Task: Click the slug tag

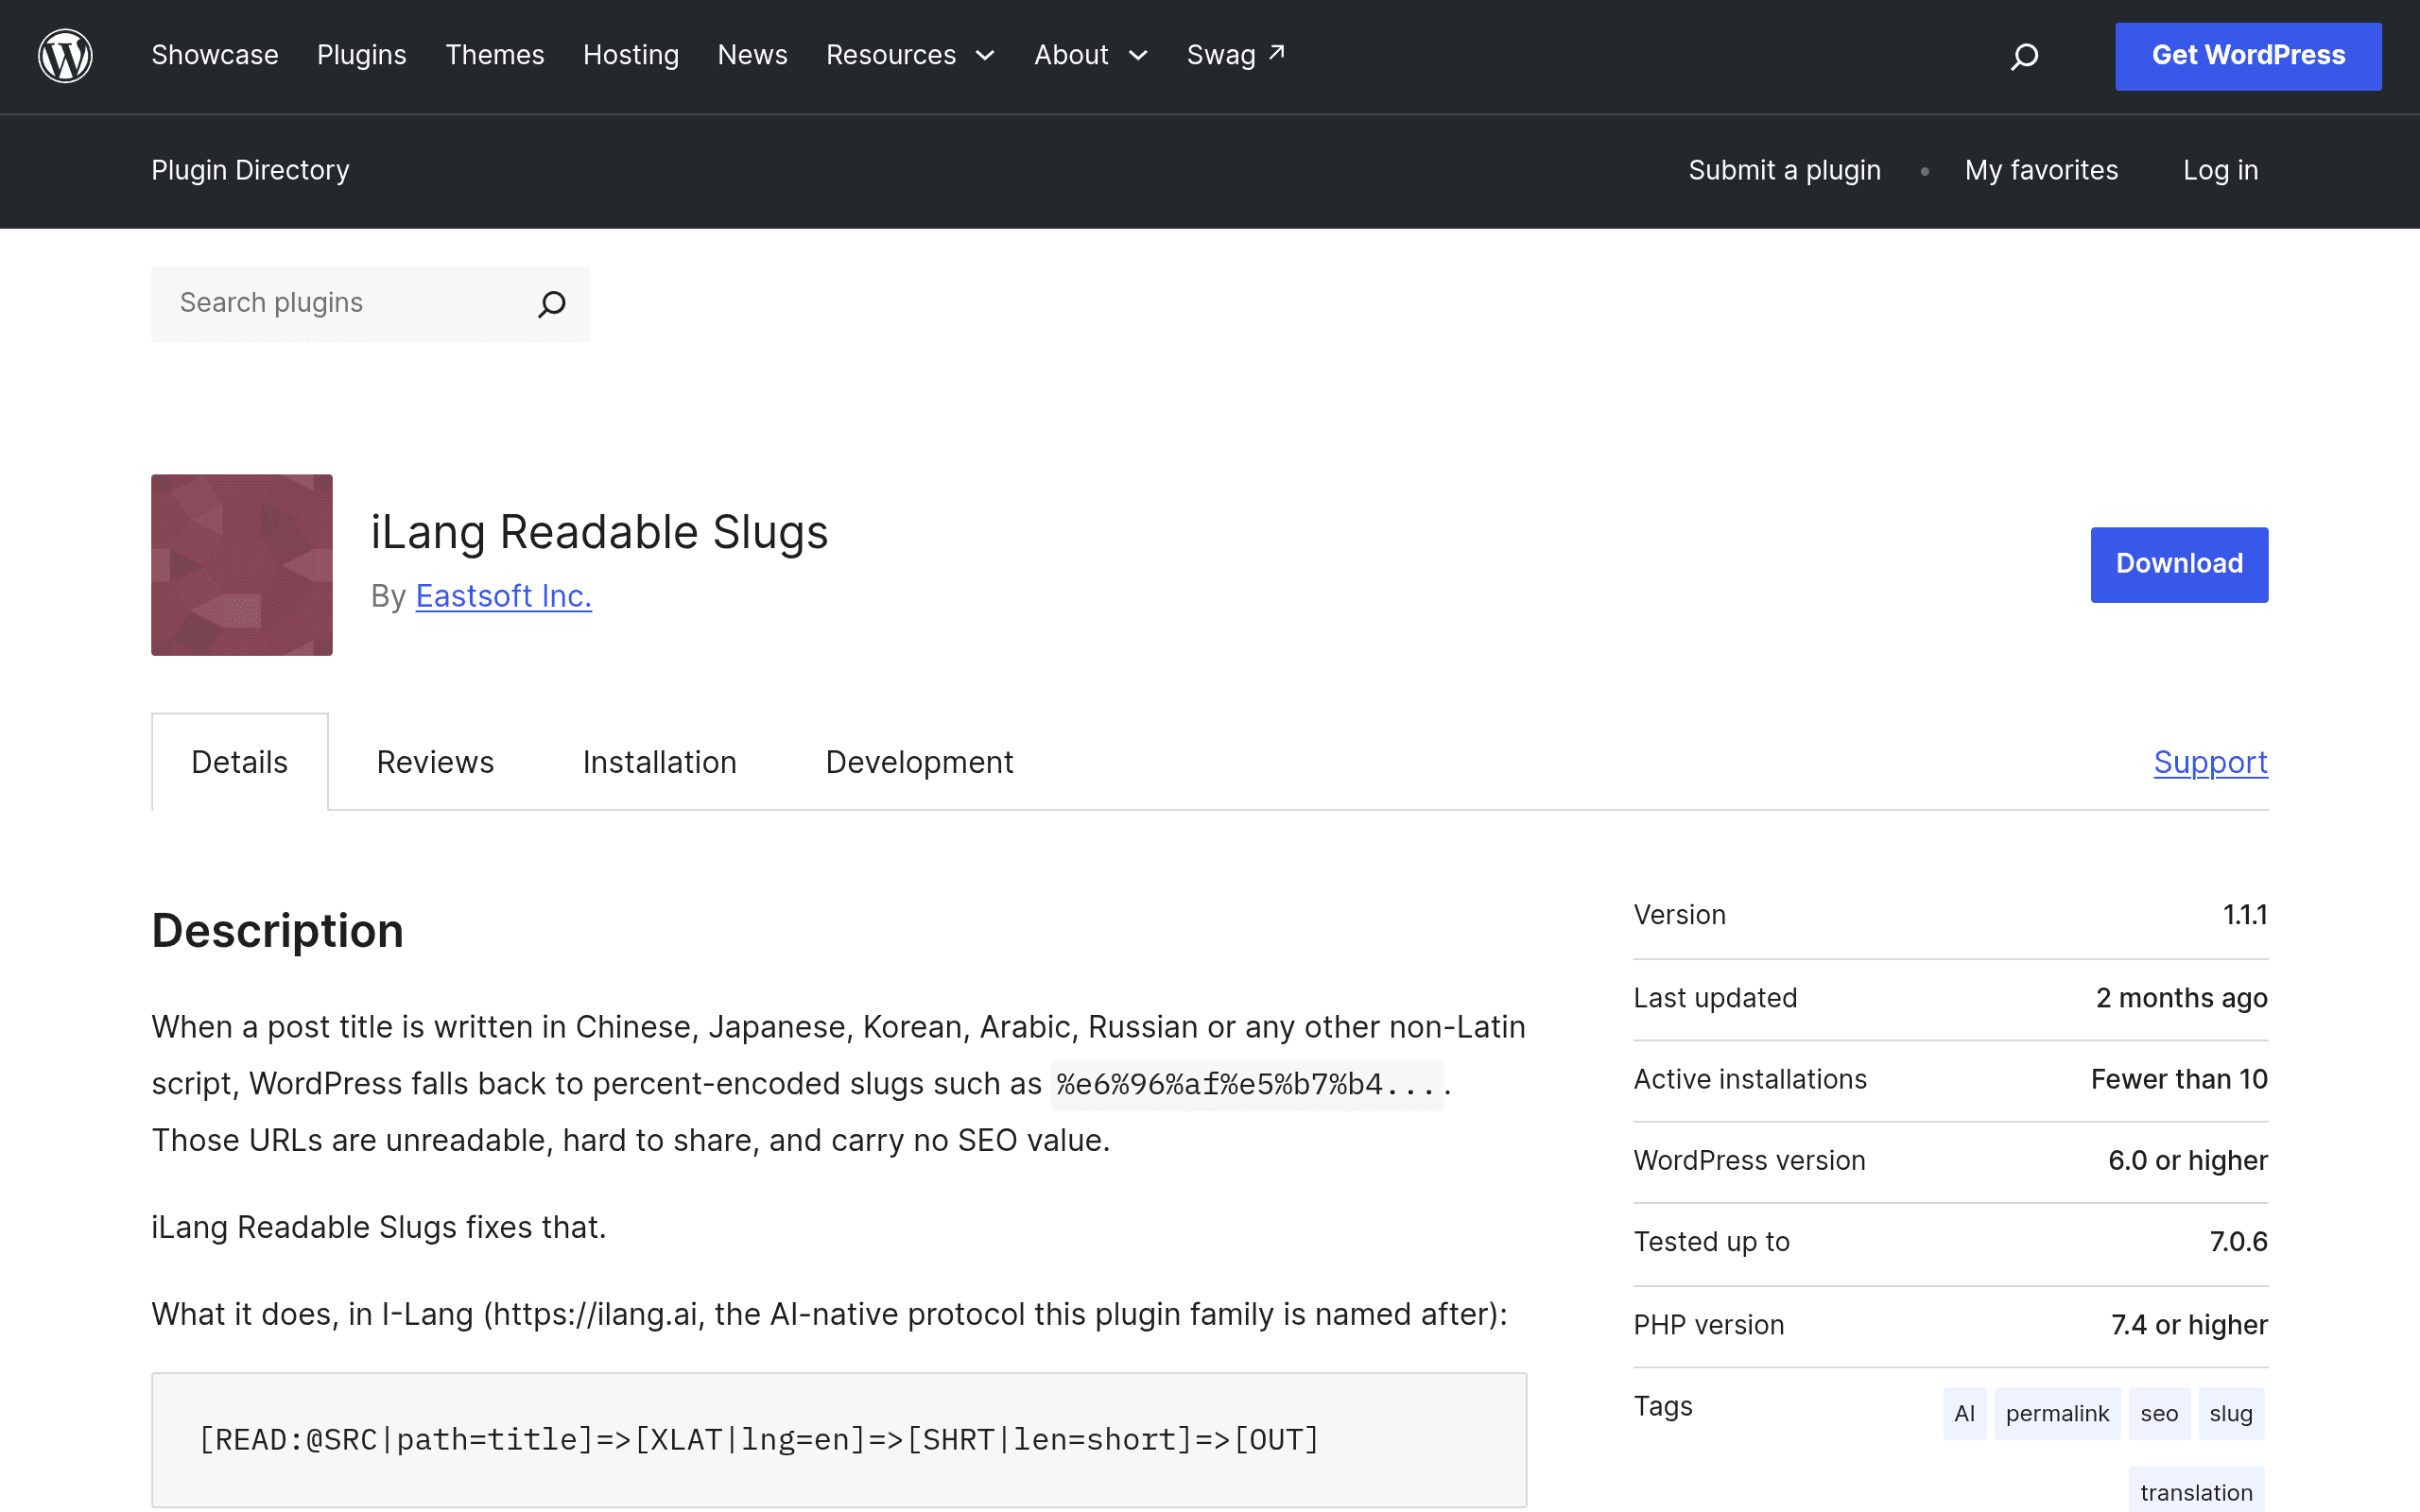Action: click(x=2231, y=1413)
